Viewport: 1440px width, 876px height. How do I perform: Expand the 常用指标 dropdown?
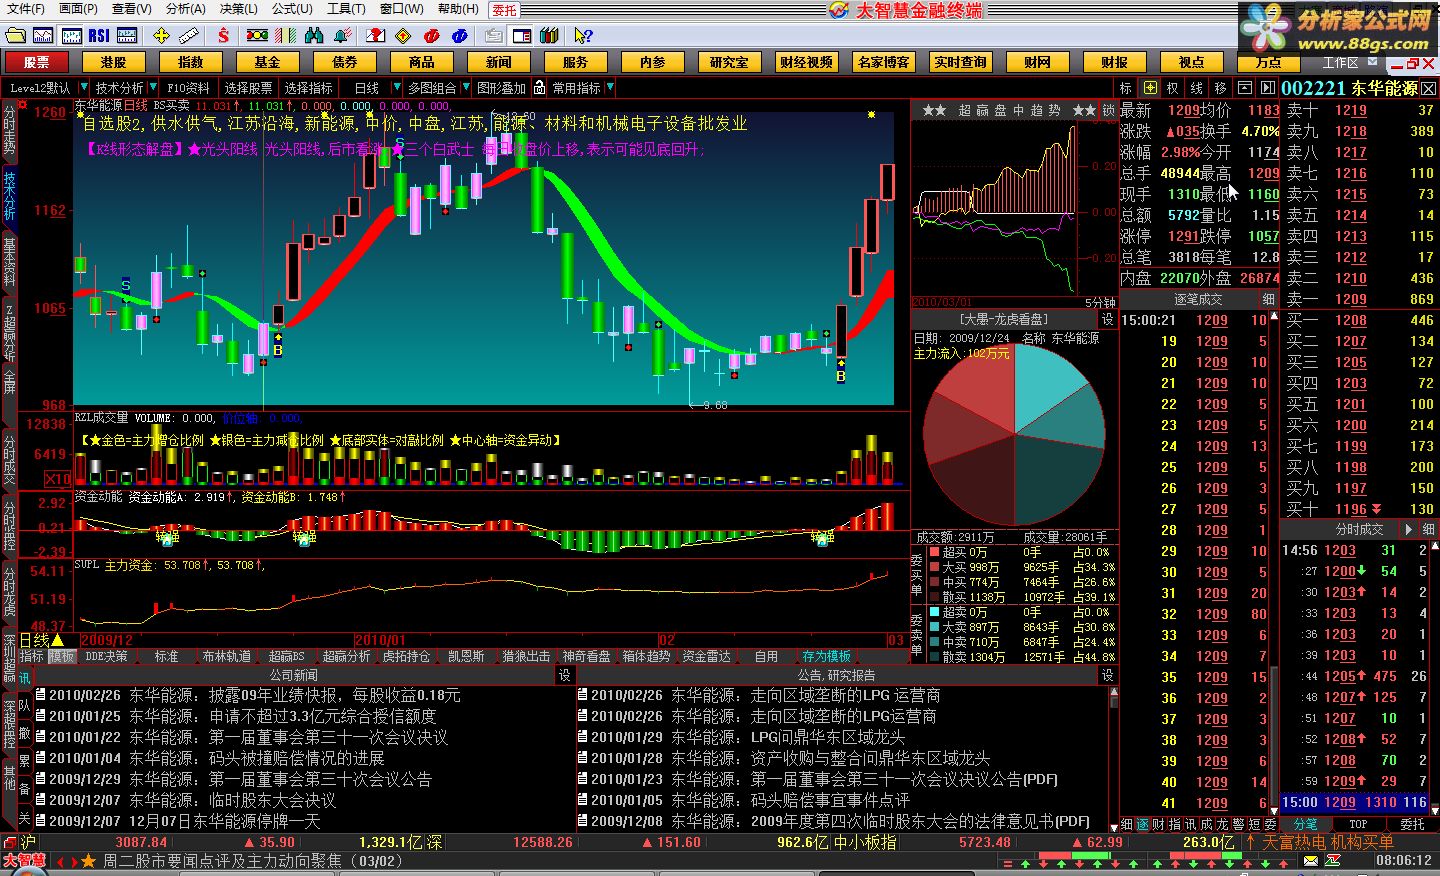tap(609, 88)
